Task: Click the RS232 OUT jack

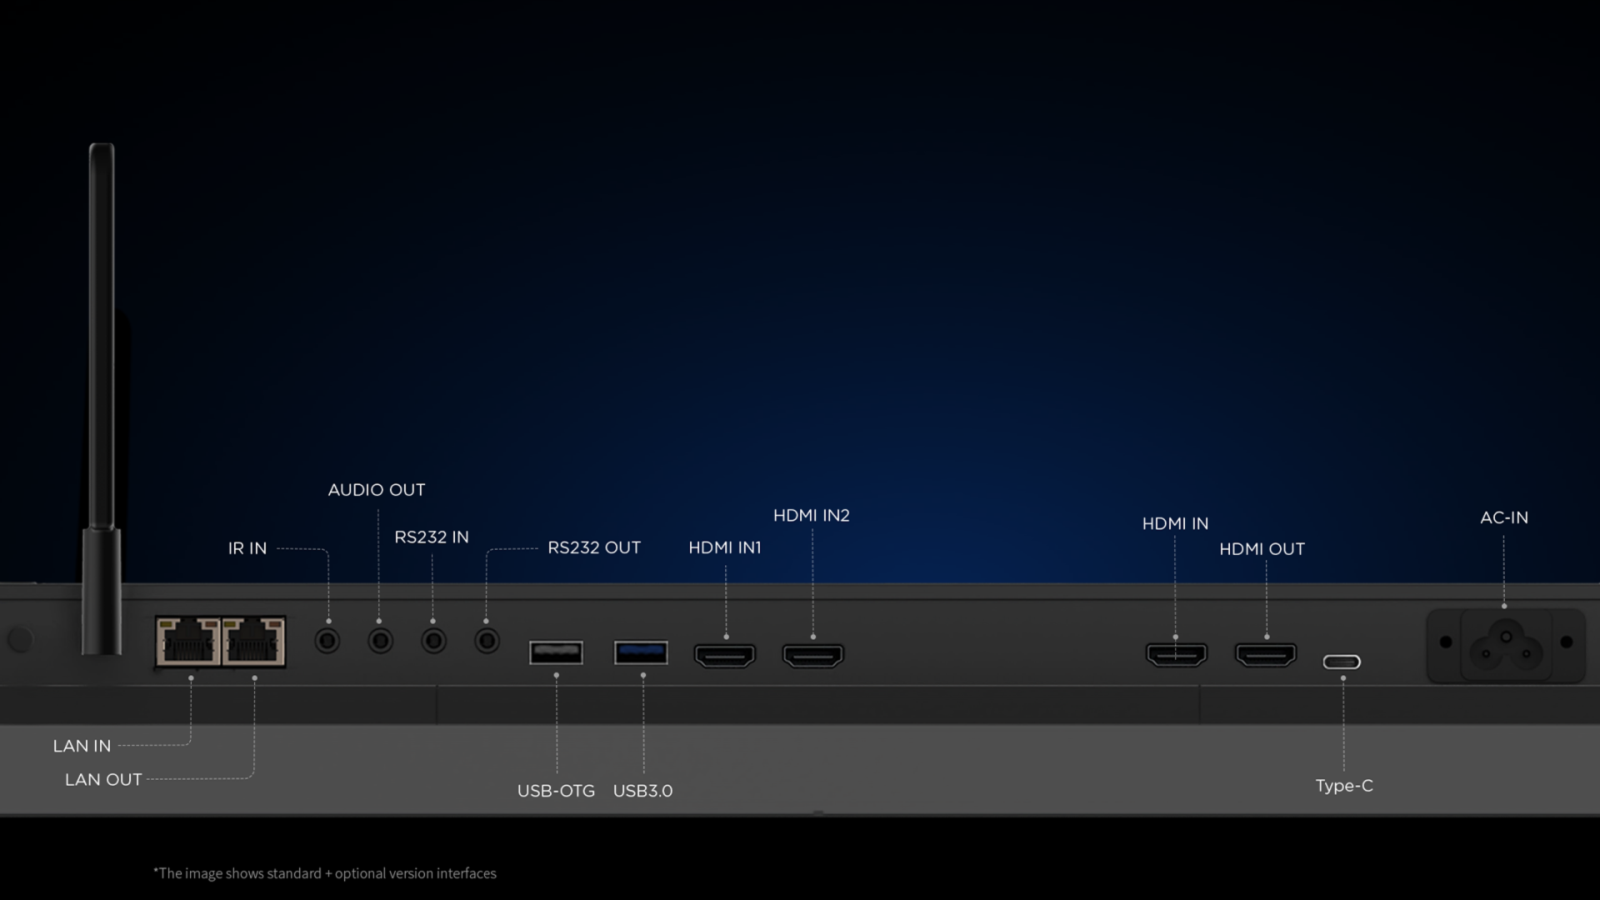Action: click(x=487, y=639)
